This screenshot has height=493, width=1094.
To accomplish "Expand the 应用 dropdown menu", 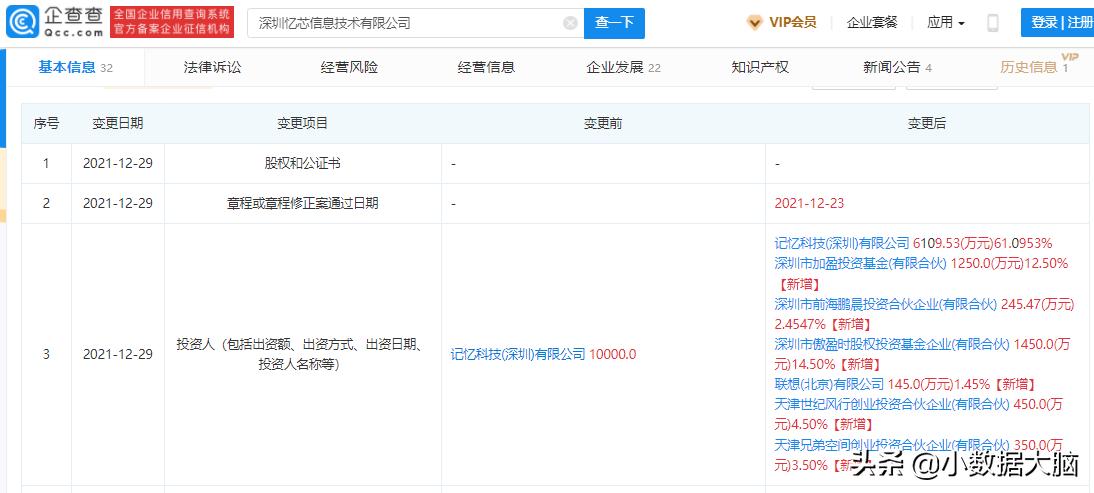I will click(946, 22).
